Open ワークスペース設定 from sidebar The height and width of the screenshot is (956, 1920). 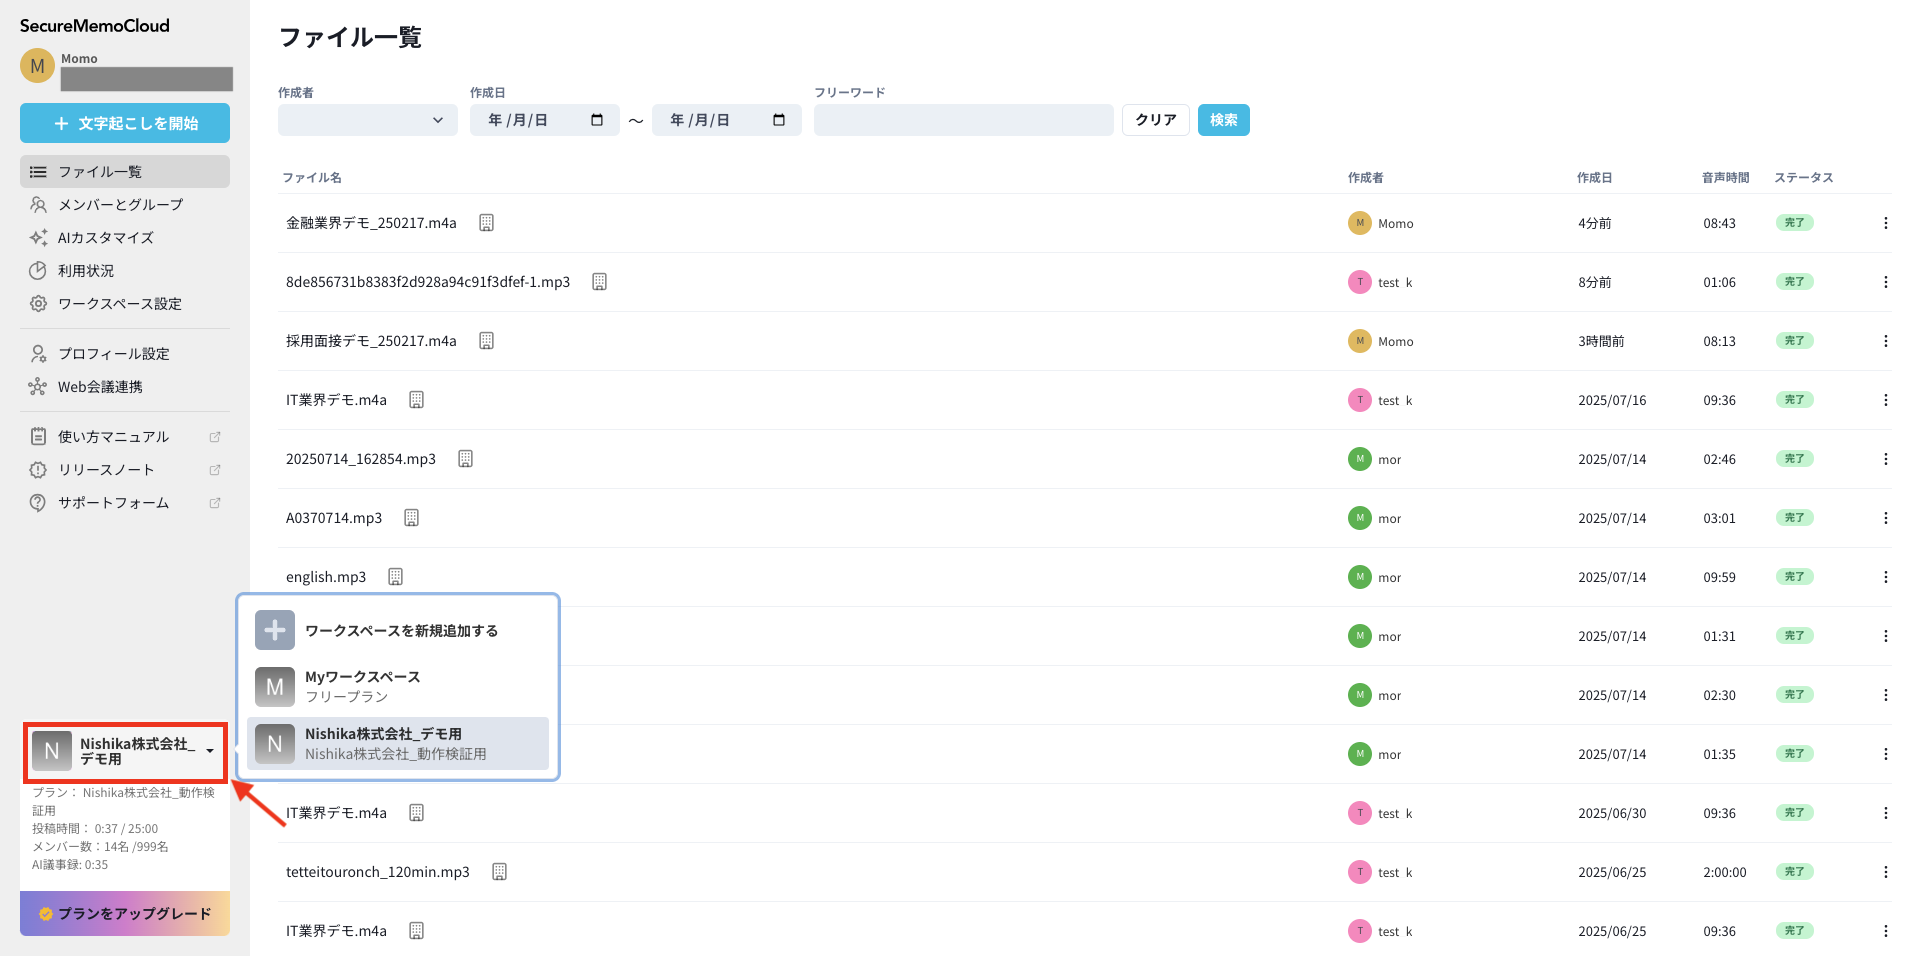coord(119,304)
